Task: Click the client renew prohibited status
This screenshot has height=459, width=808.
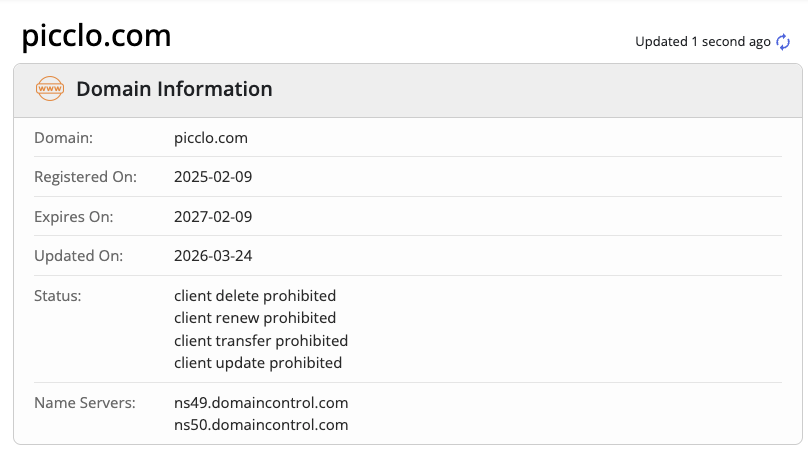Action: coord(256,318)
